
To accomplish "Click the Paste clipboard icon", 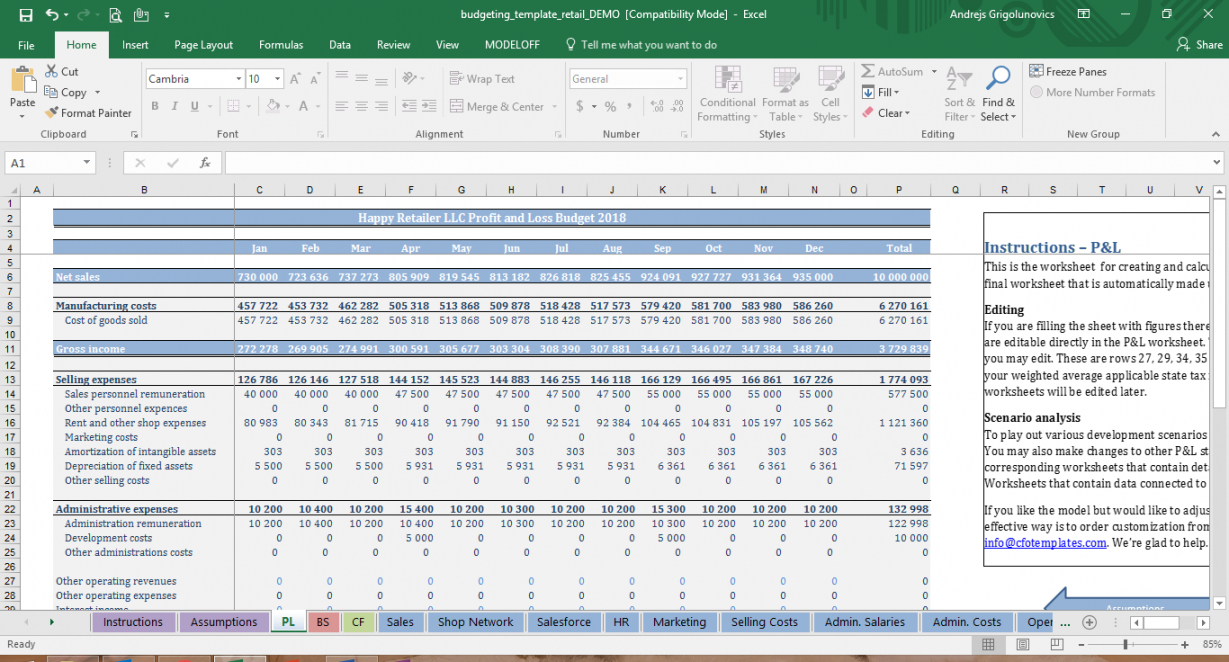I will [x=22, y=80].
